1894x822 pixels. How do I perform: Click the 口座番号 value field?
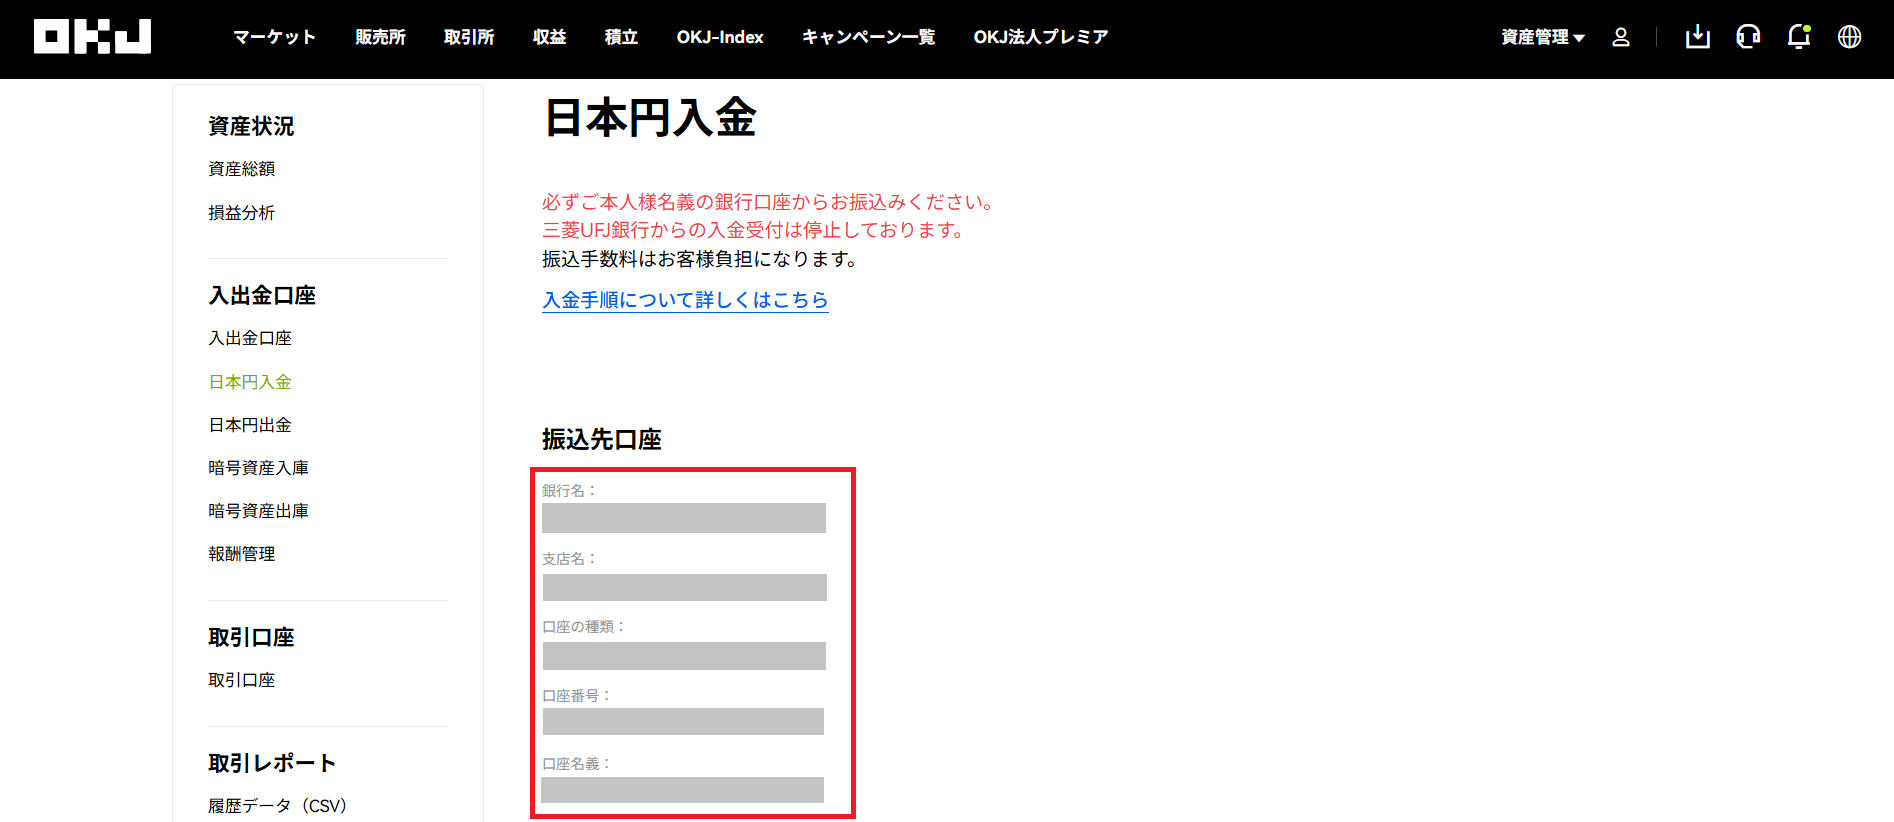(x=683, y=721)
